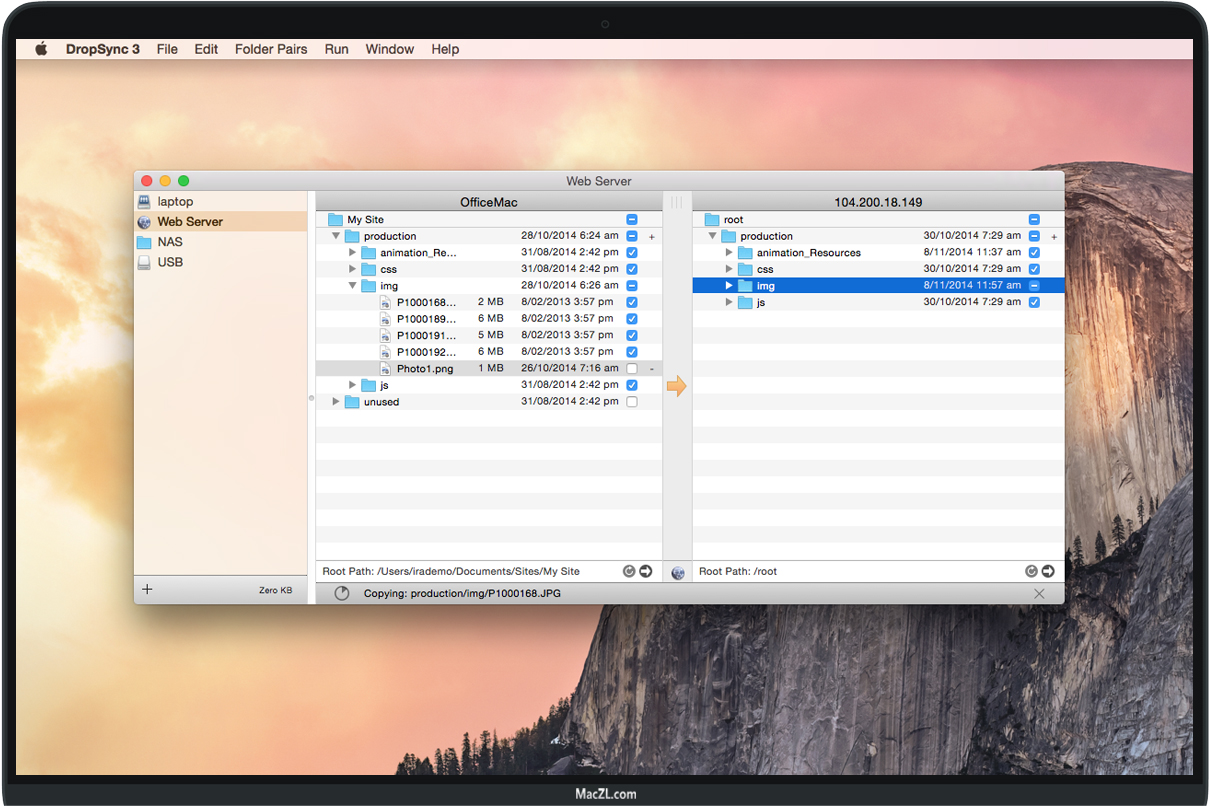
Task: Select NAS in the sidebar list
Action: pyautogui.click(x=170, y=242)
